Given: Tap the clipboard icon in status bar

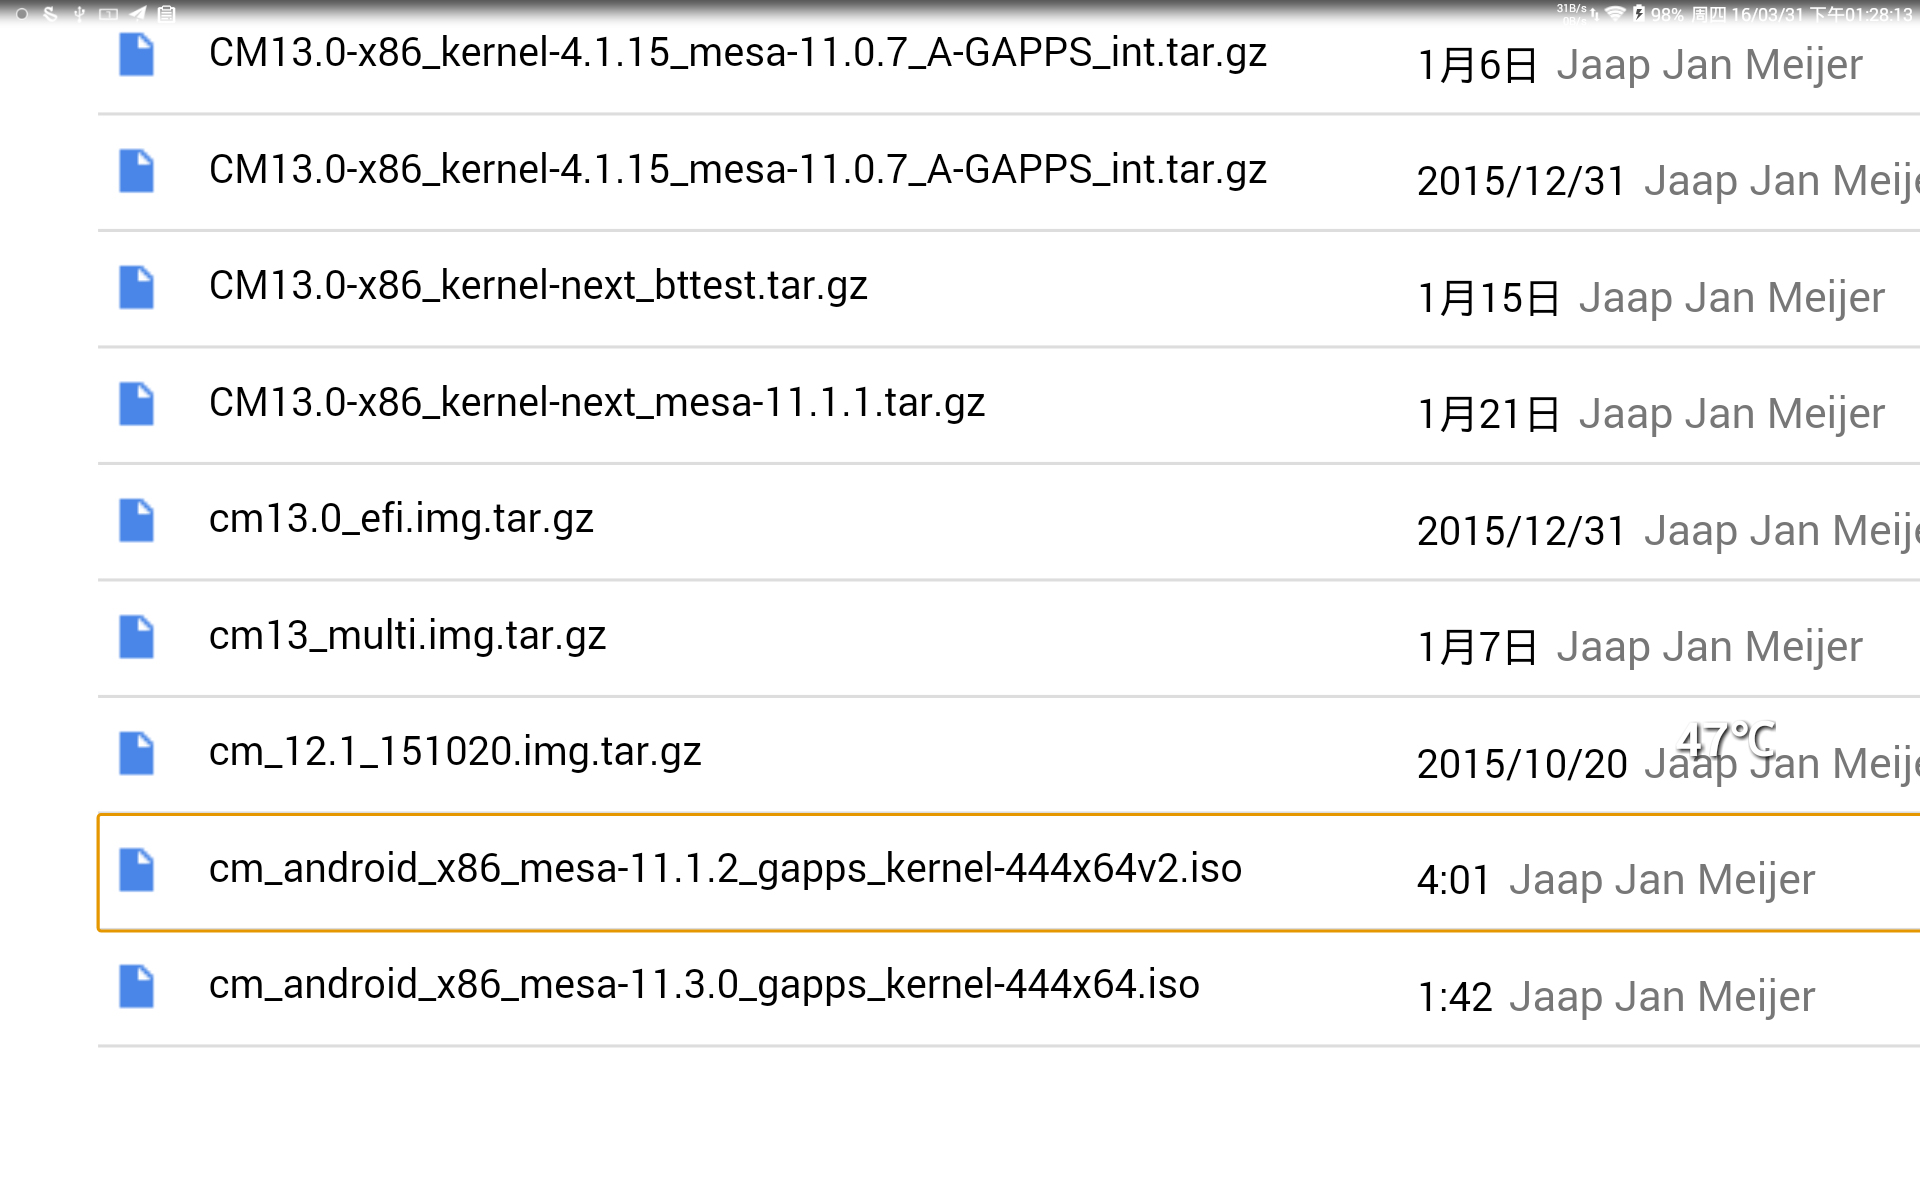Looking at the screenshot, I should [167, 14].
